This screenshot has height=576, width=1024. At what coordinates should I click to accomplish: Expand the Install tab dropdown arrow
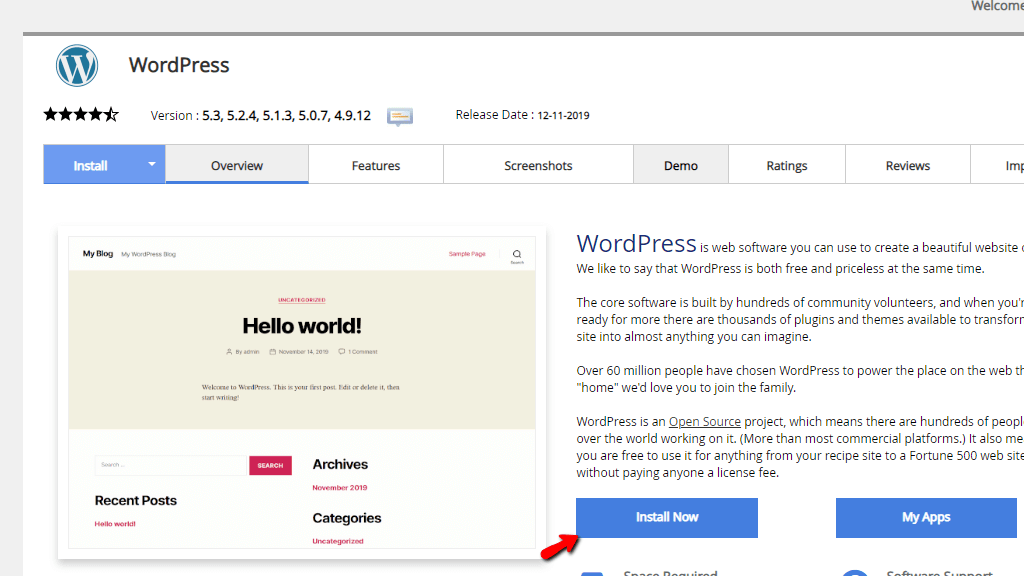pos(152,164)
